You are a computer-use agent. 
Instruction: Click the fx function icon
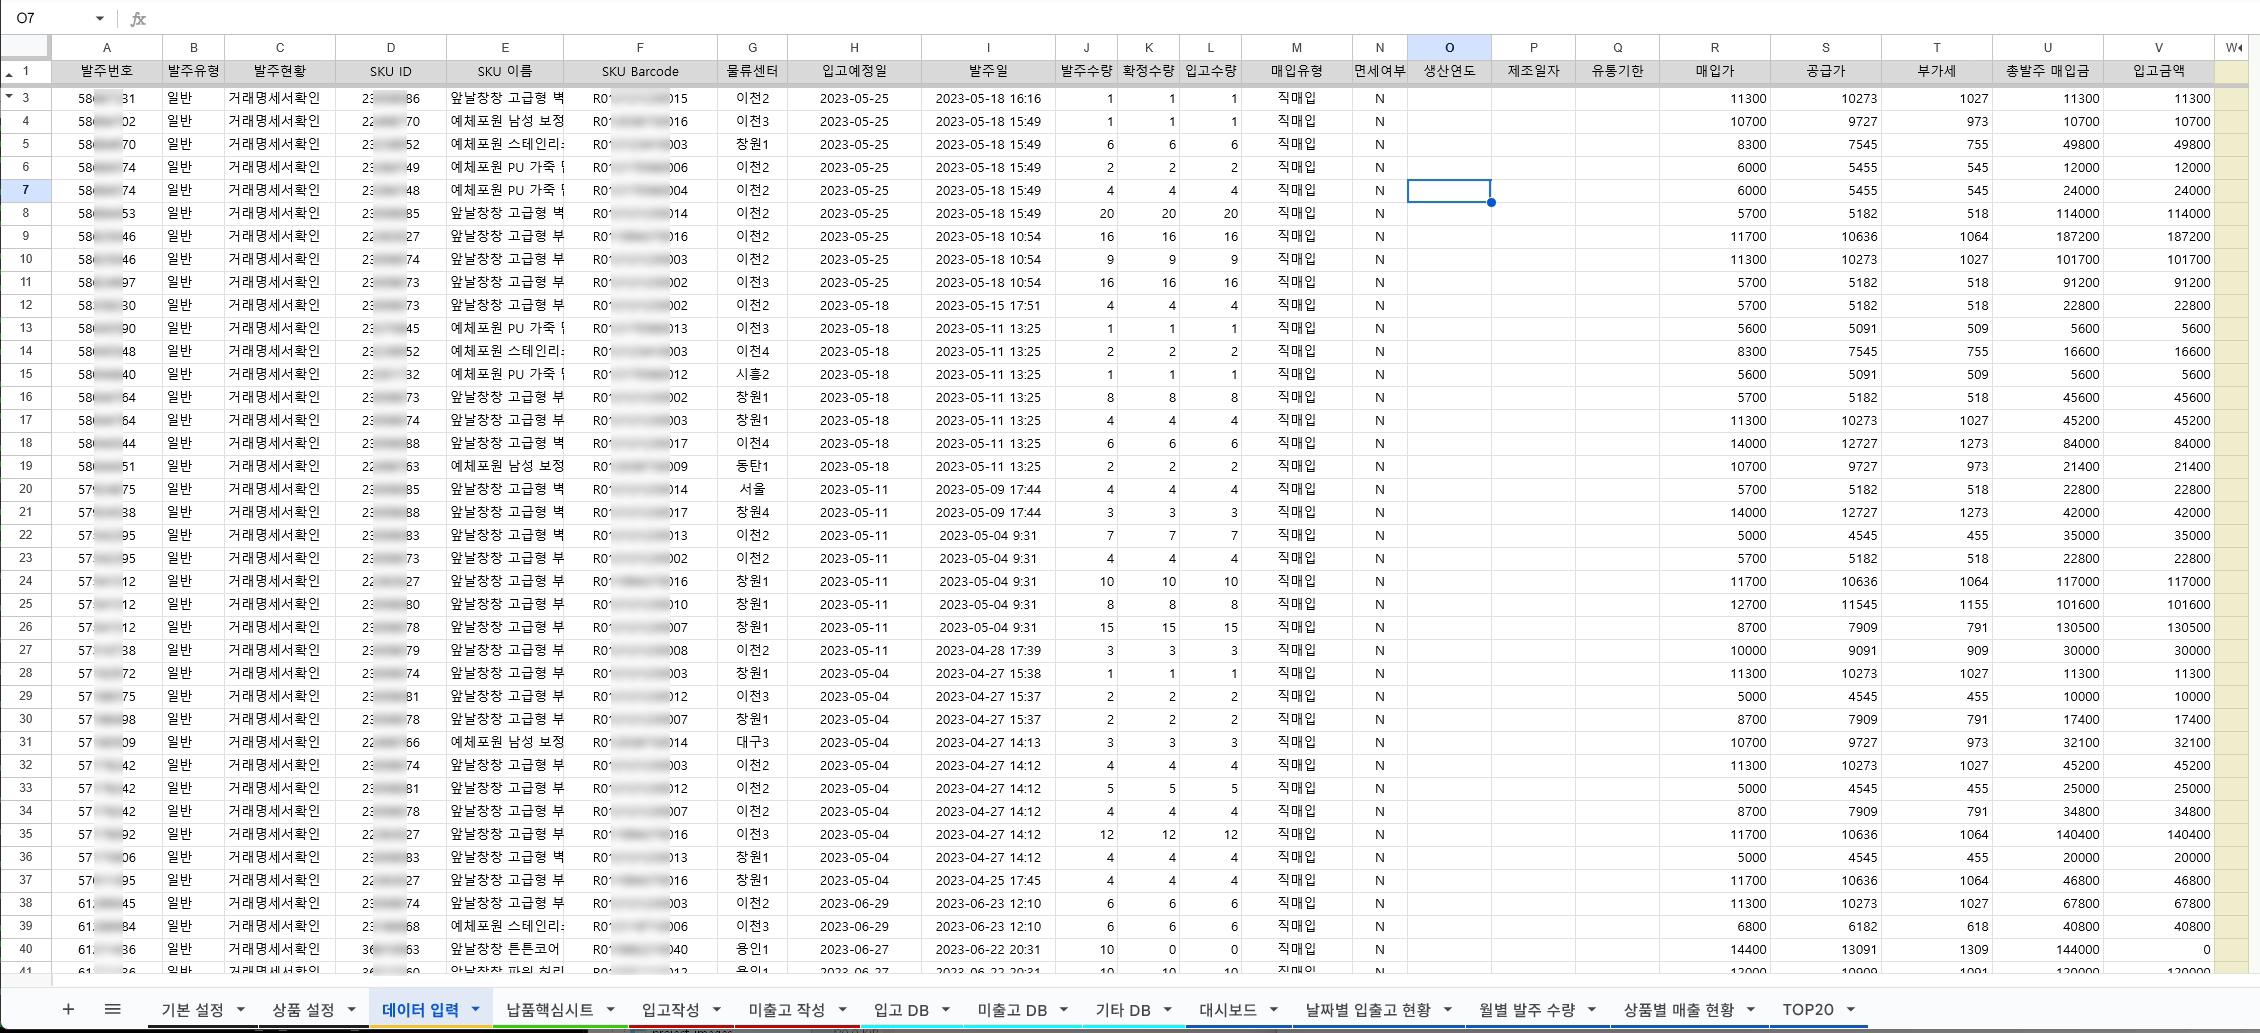pyautogui.click(x=138, y=19)
